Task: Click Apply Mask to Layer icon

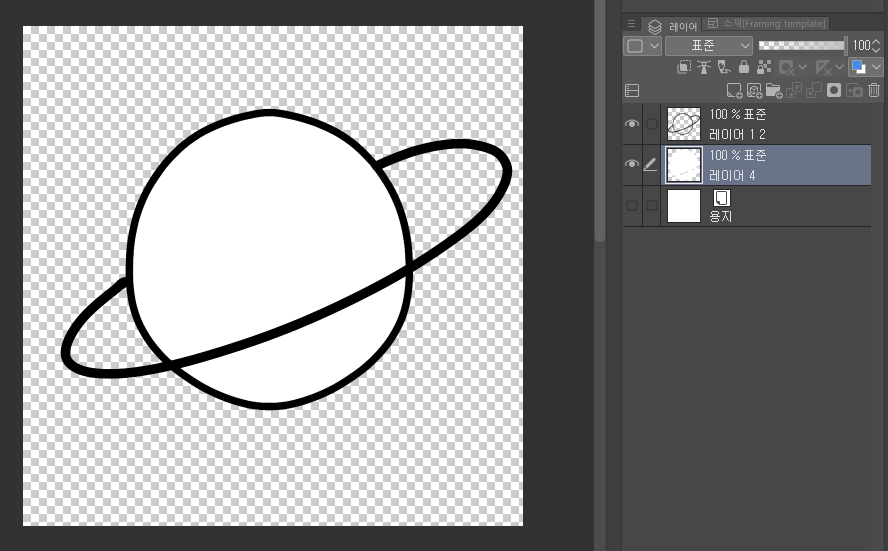Action: click(x=854, y=91)
